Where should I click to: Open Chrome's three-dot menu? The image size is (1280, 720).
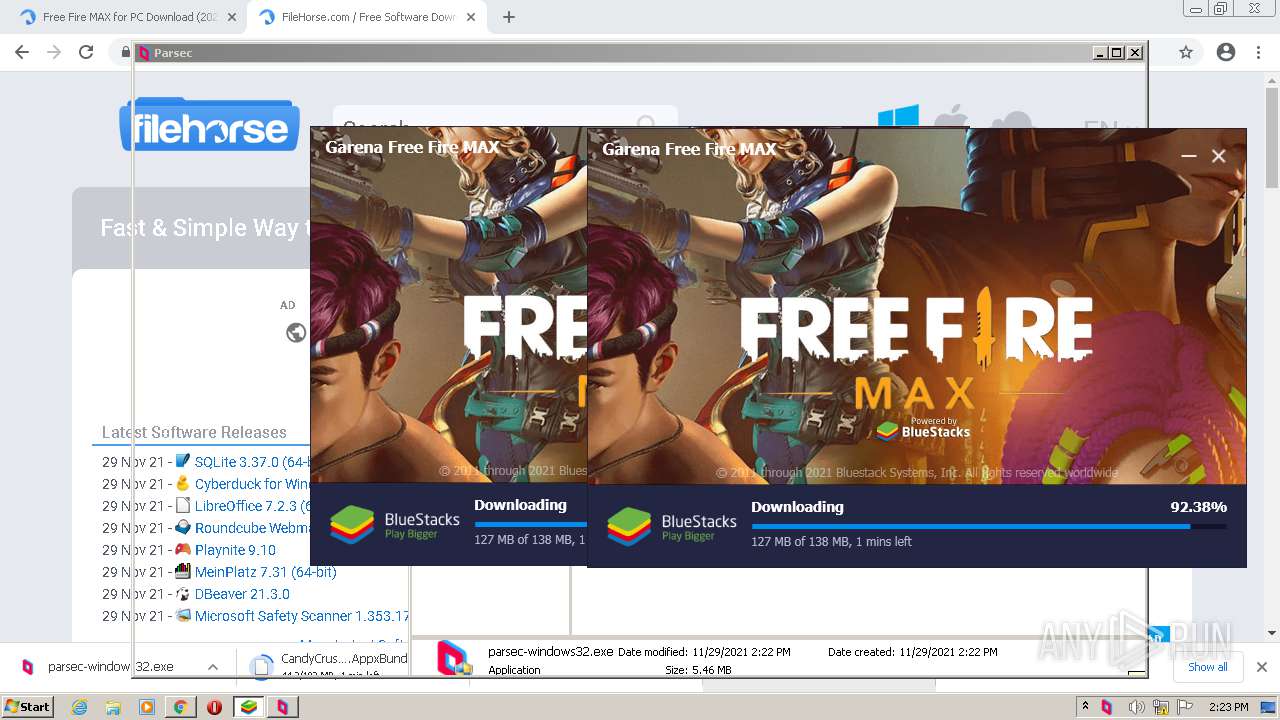pos(1259,52)
